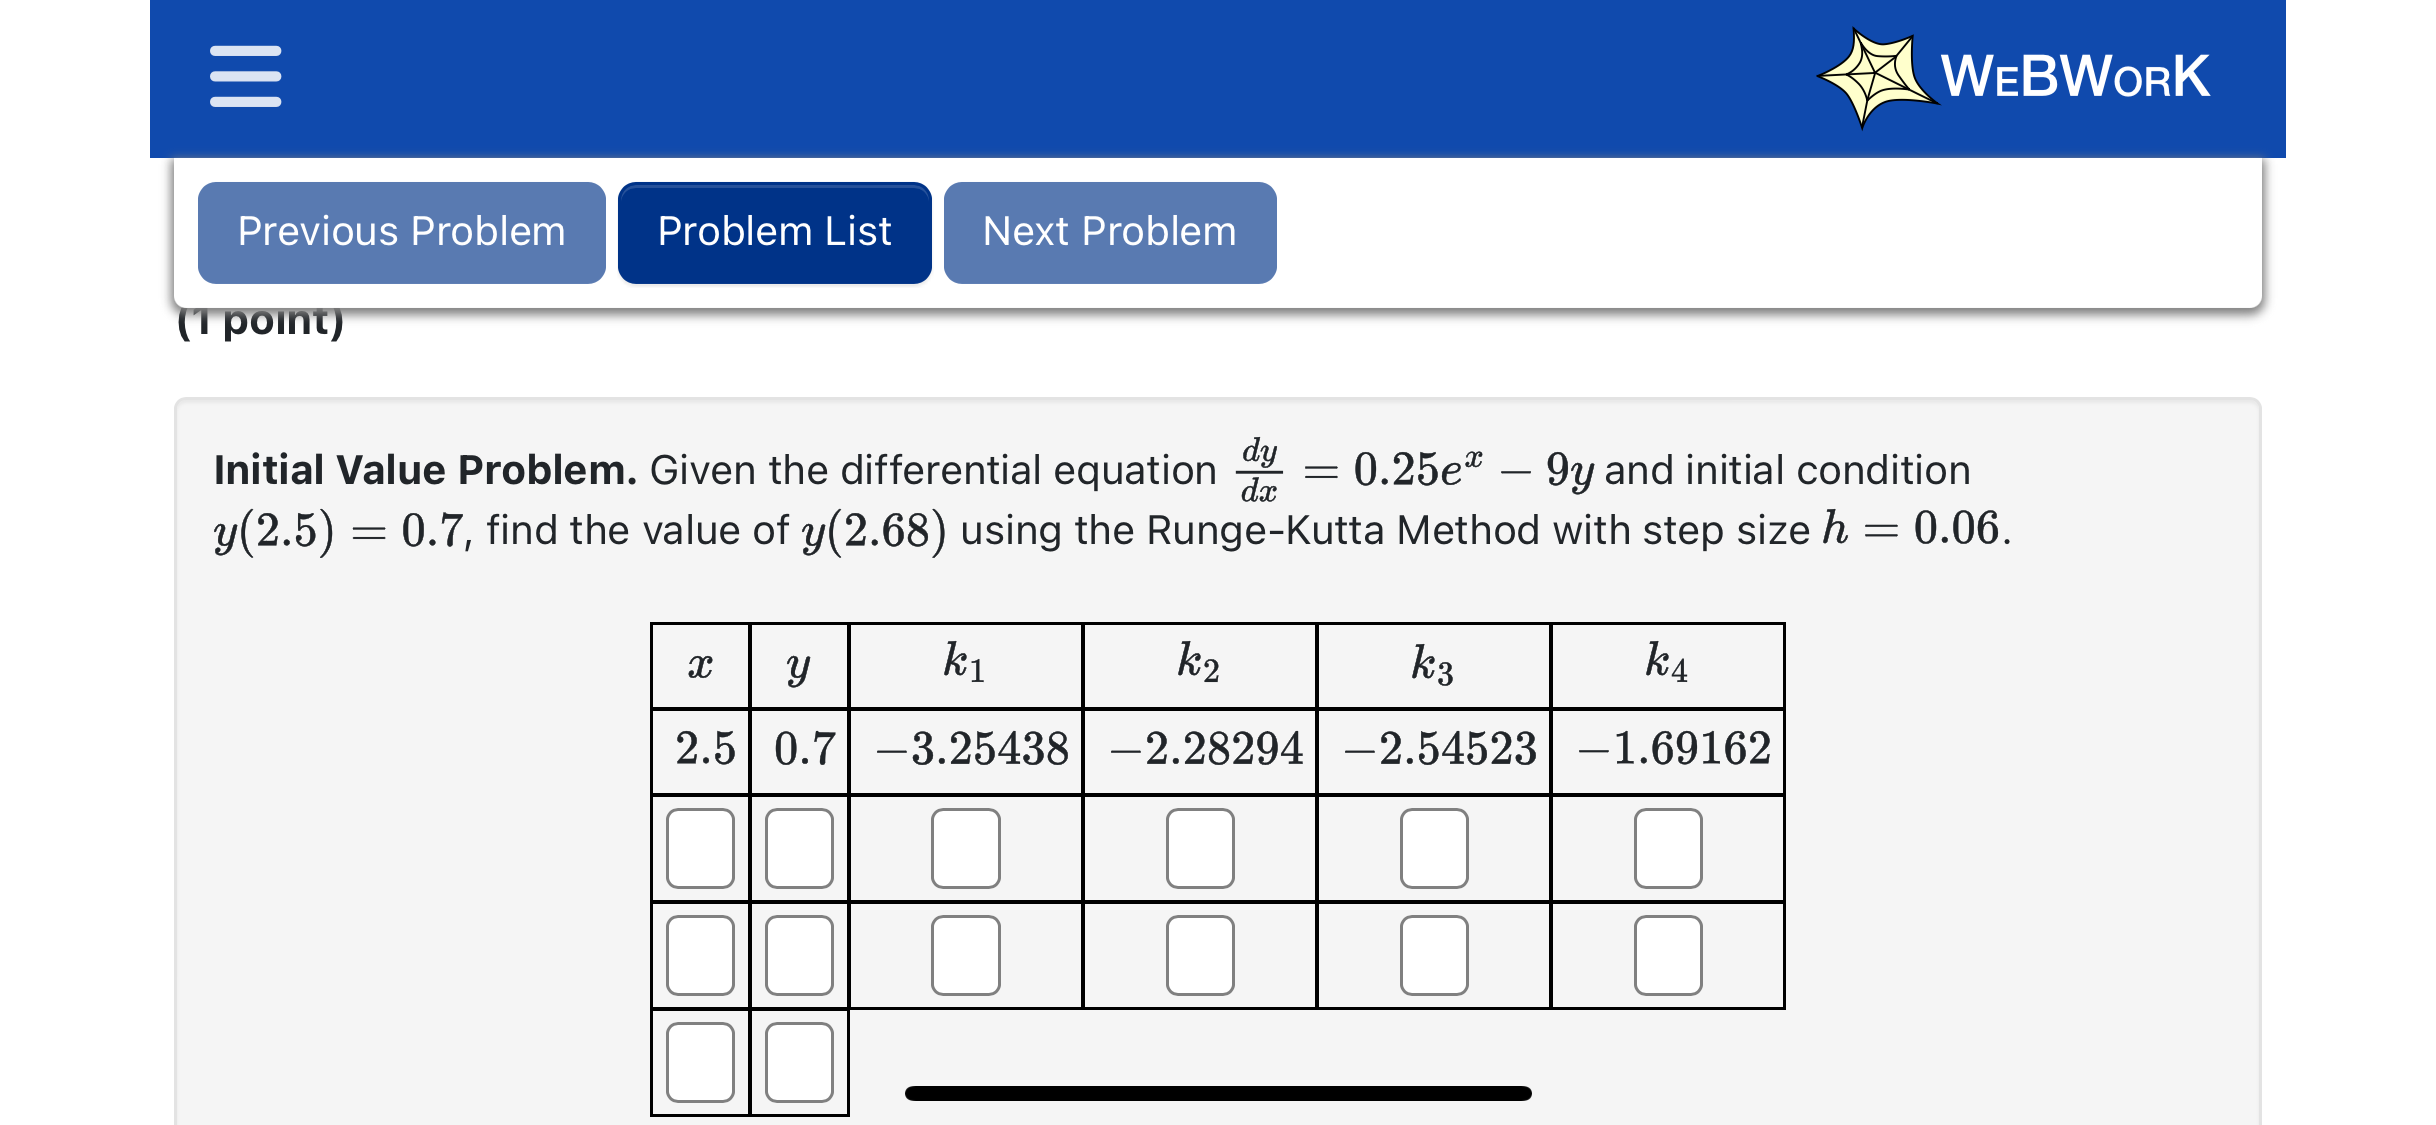Click the x input field in the third table row
The height and width of the screenshot is (1125, 2436).
tap(699, 957)
